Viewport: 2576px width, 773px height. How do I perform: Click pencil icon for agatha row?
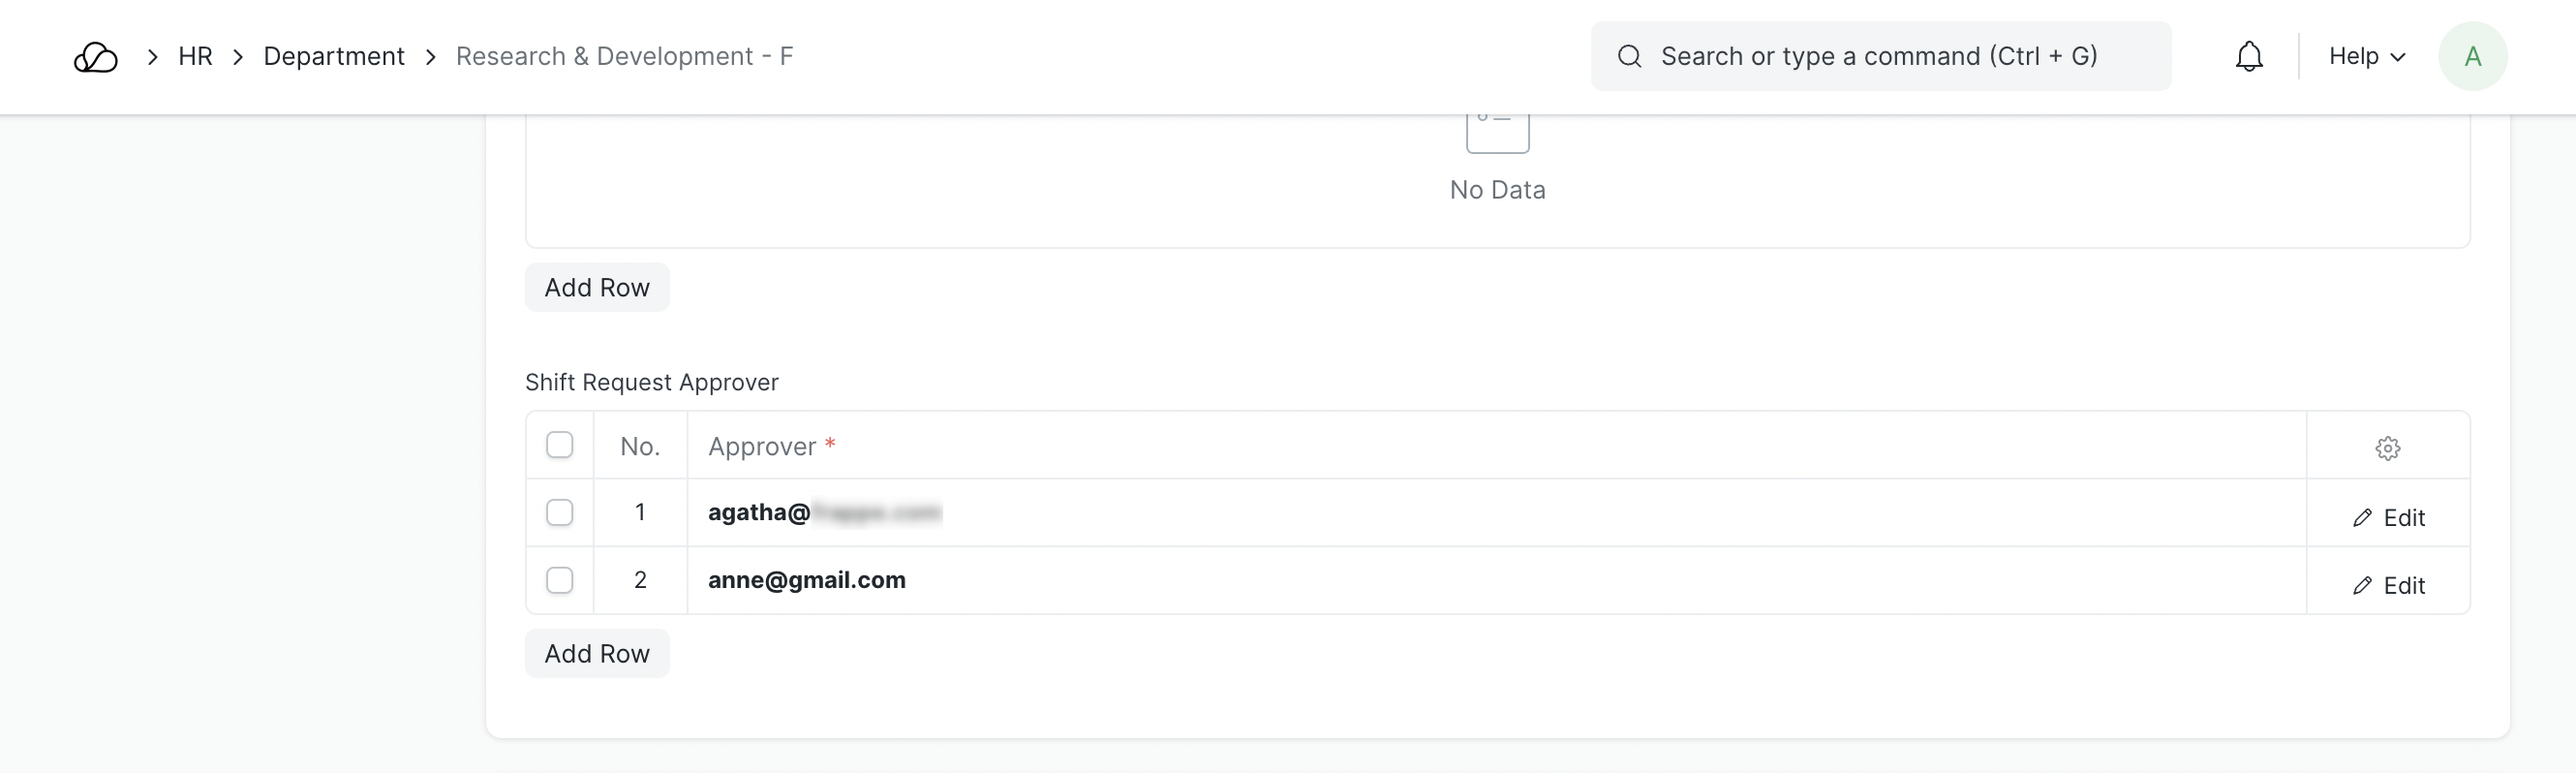point(2362,518)
